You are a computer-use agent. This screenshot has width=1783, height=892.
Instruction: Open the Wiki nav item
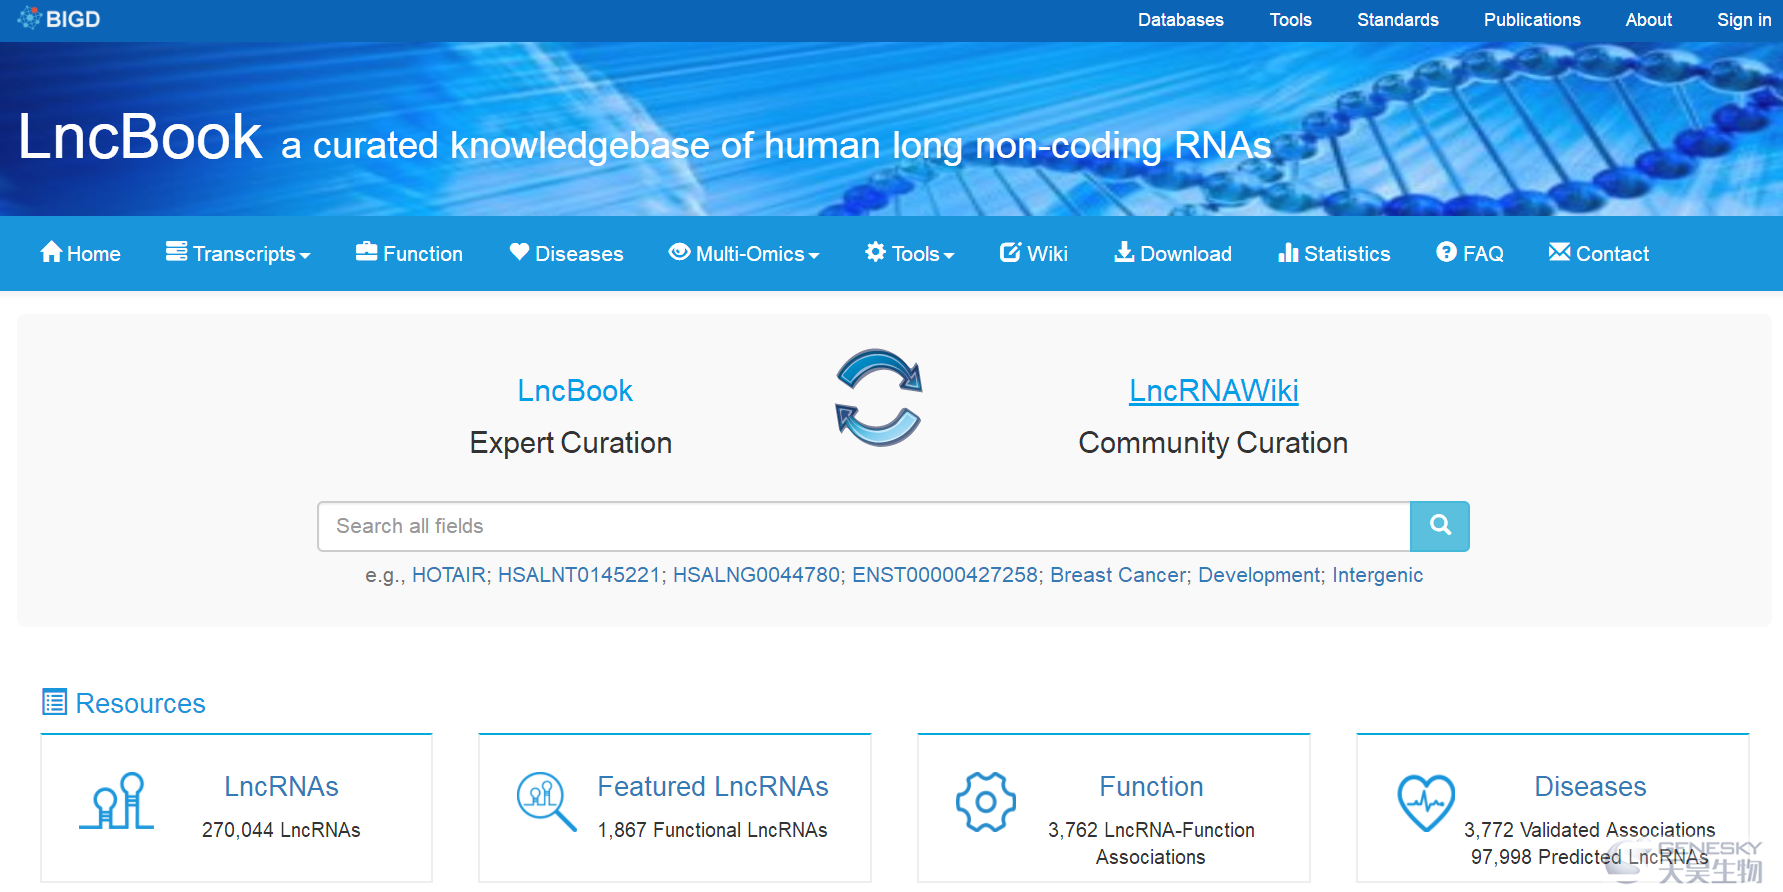coord(1034,253)
